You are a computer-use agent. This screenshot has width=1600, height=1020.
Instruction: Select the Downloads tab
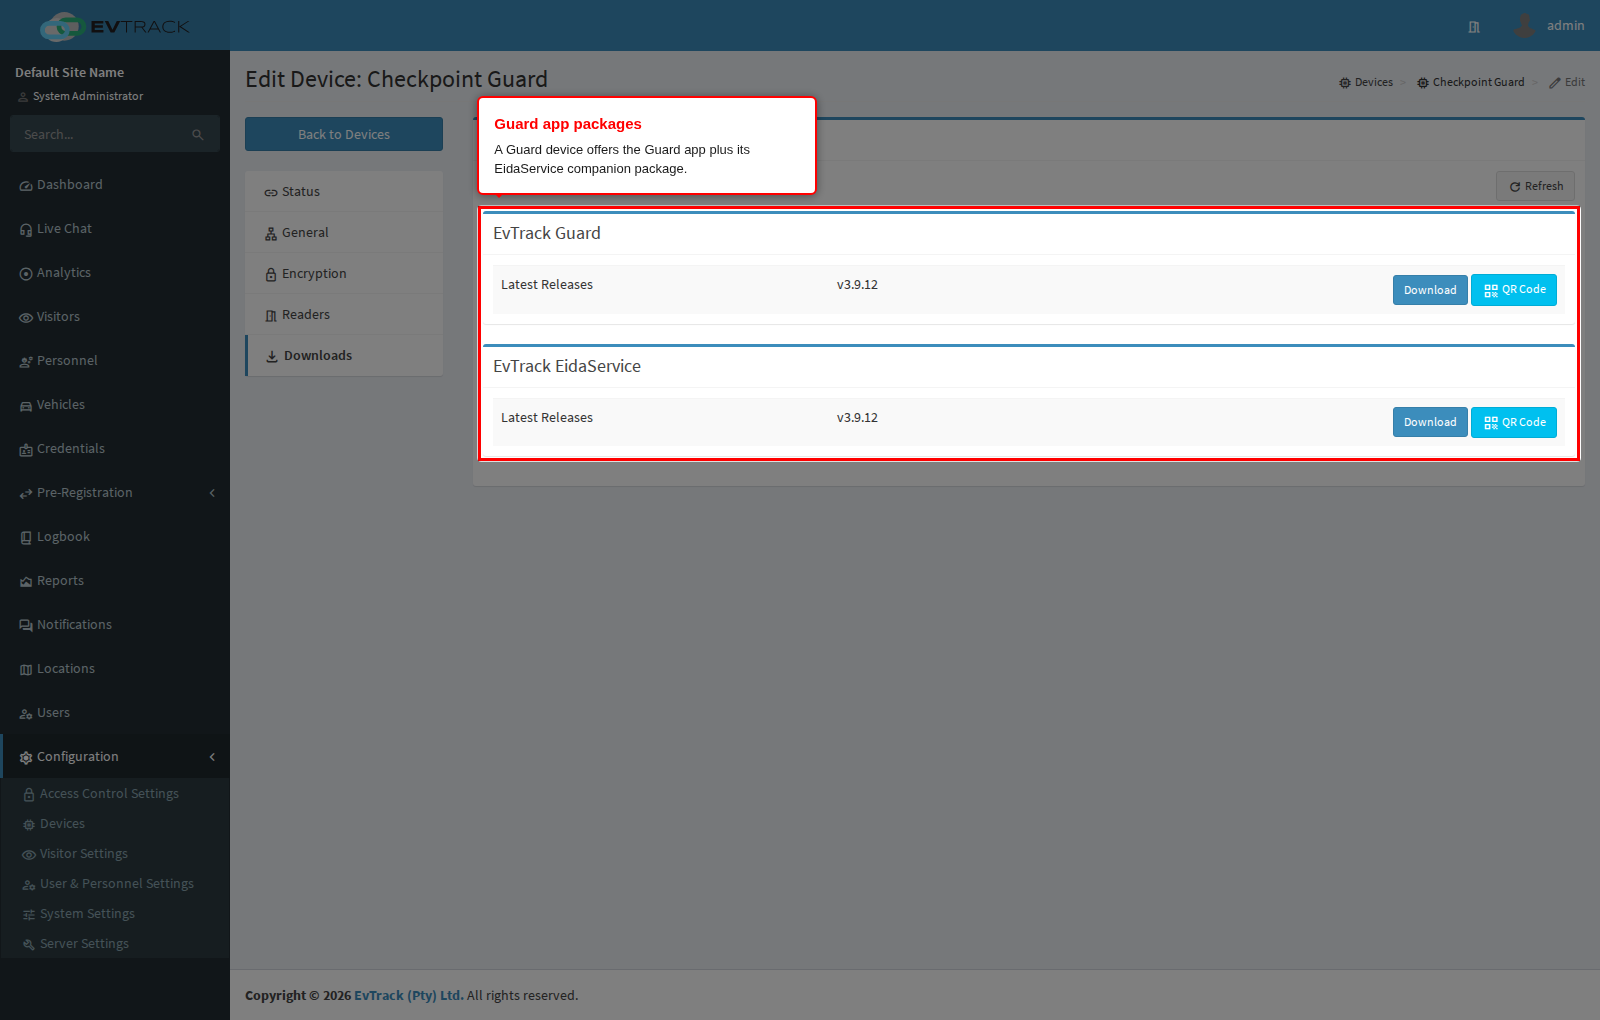[344, 356]
